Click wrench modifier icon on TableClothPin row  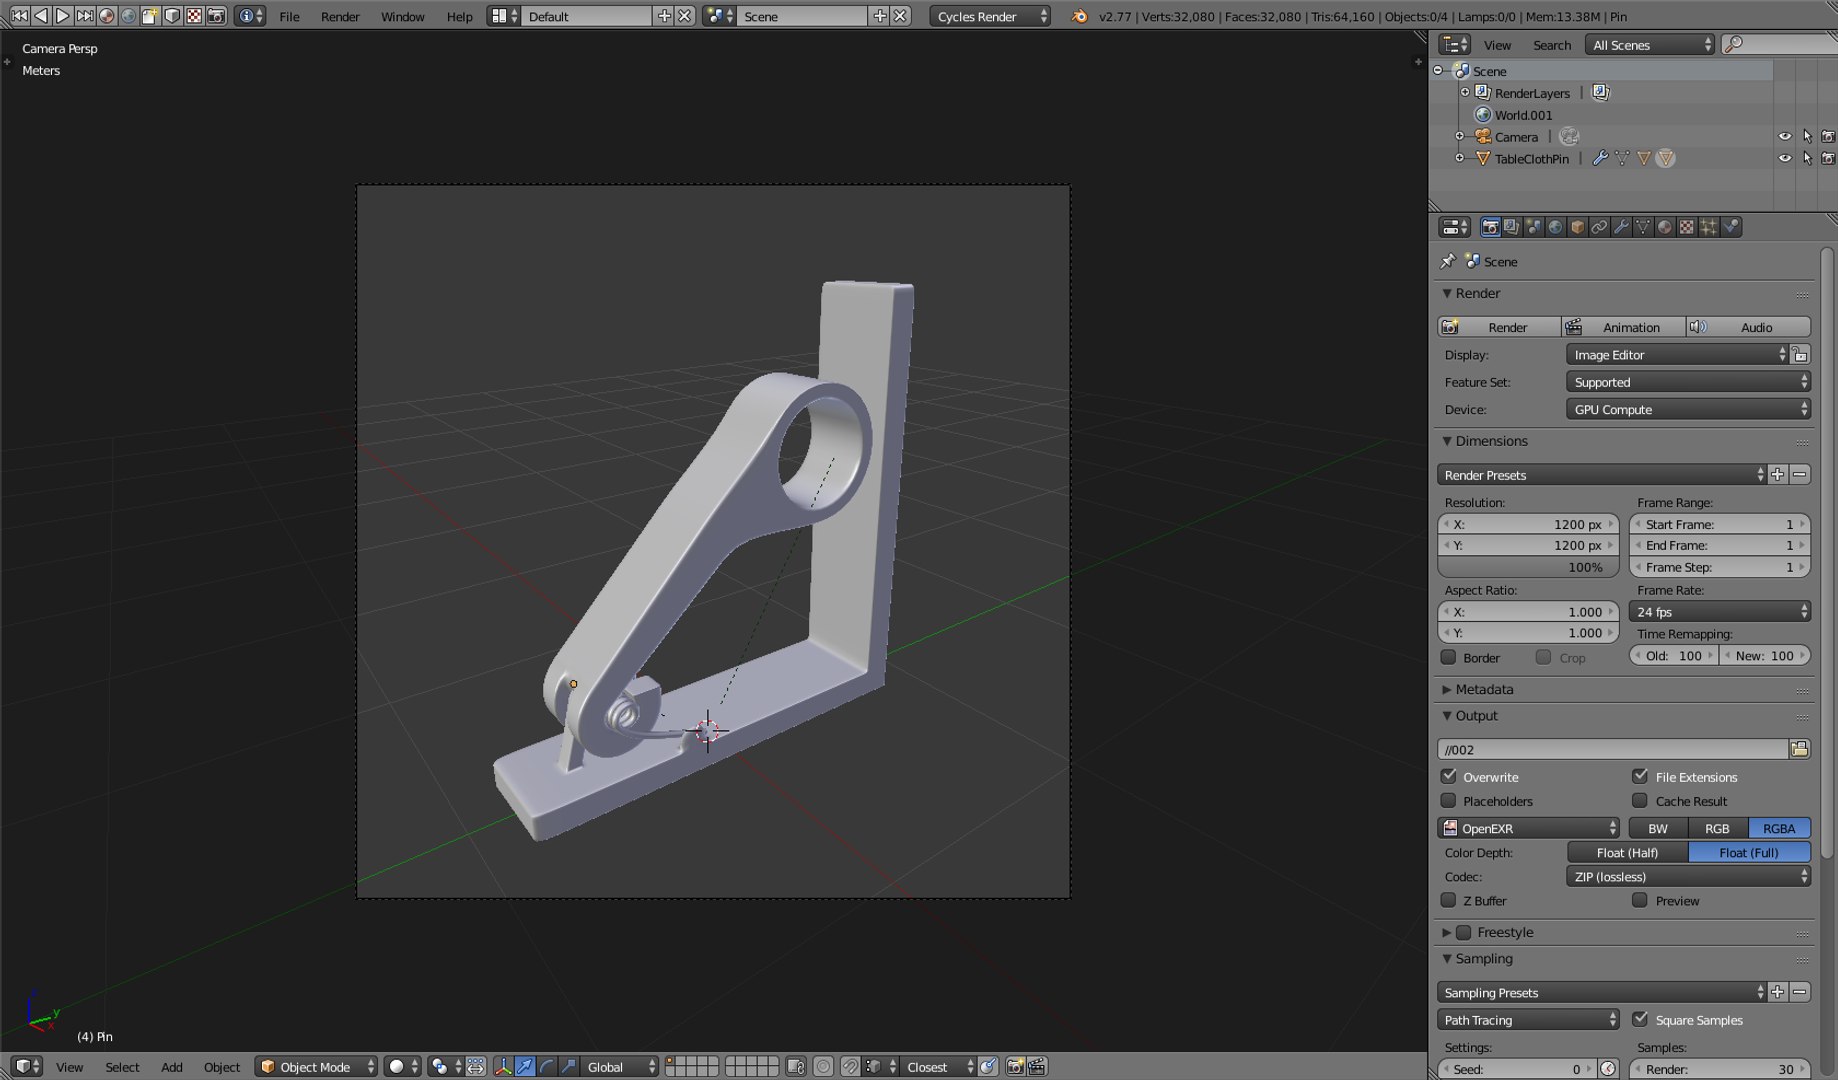pos(1600,158)
